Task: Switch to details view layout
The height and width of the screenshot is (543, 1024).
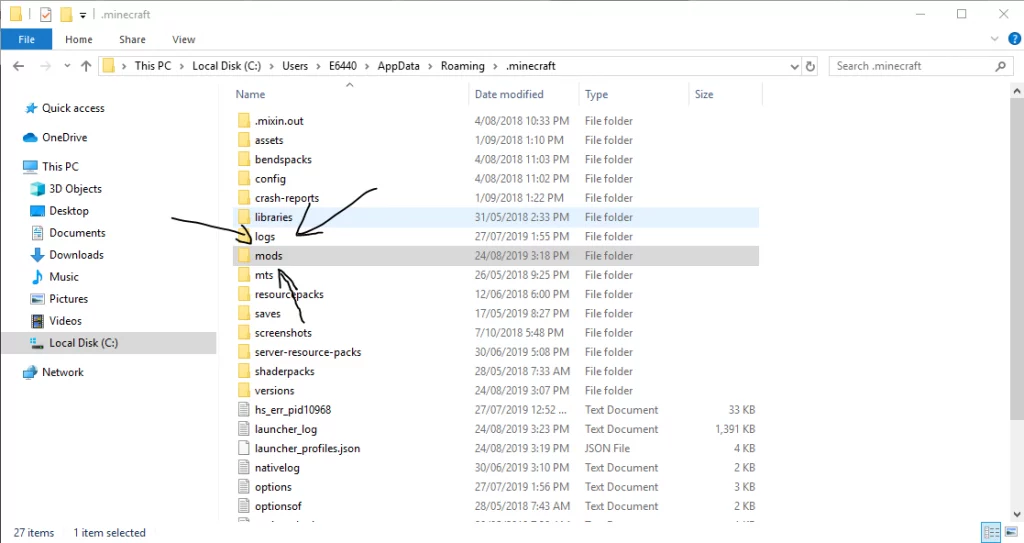Action: 991,532
